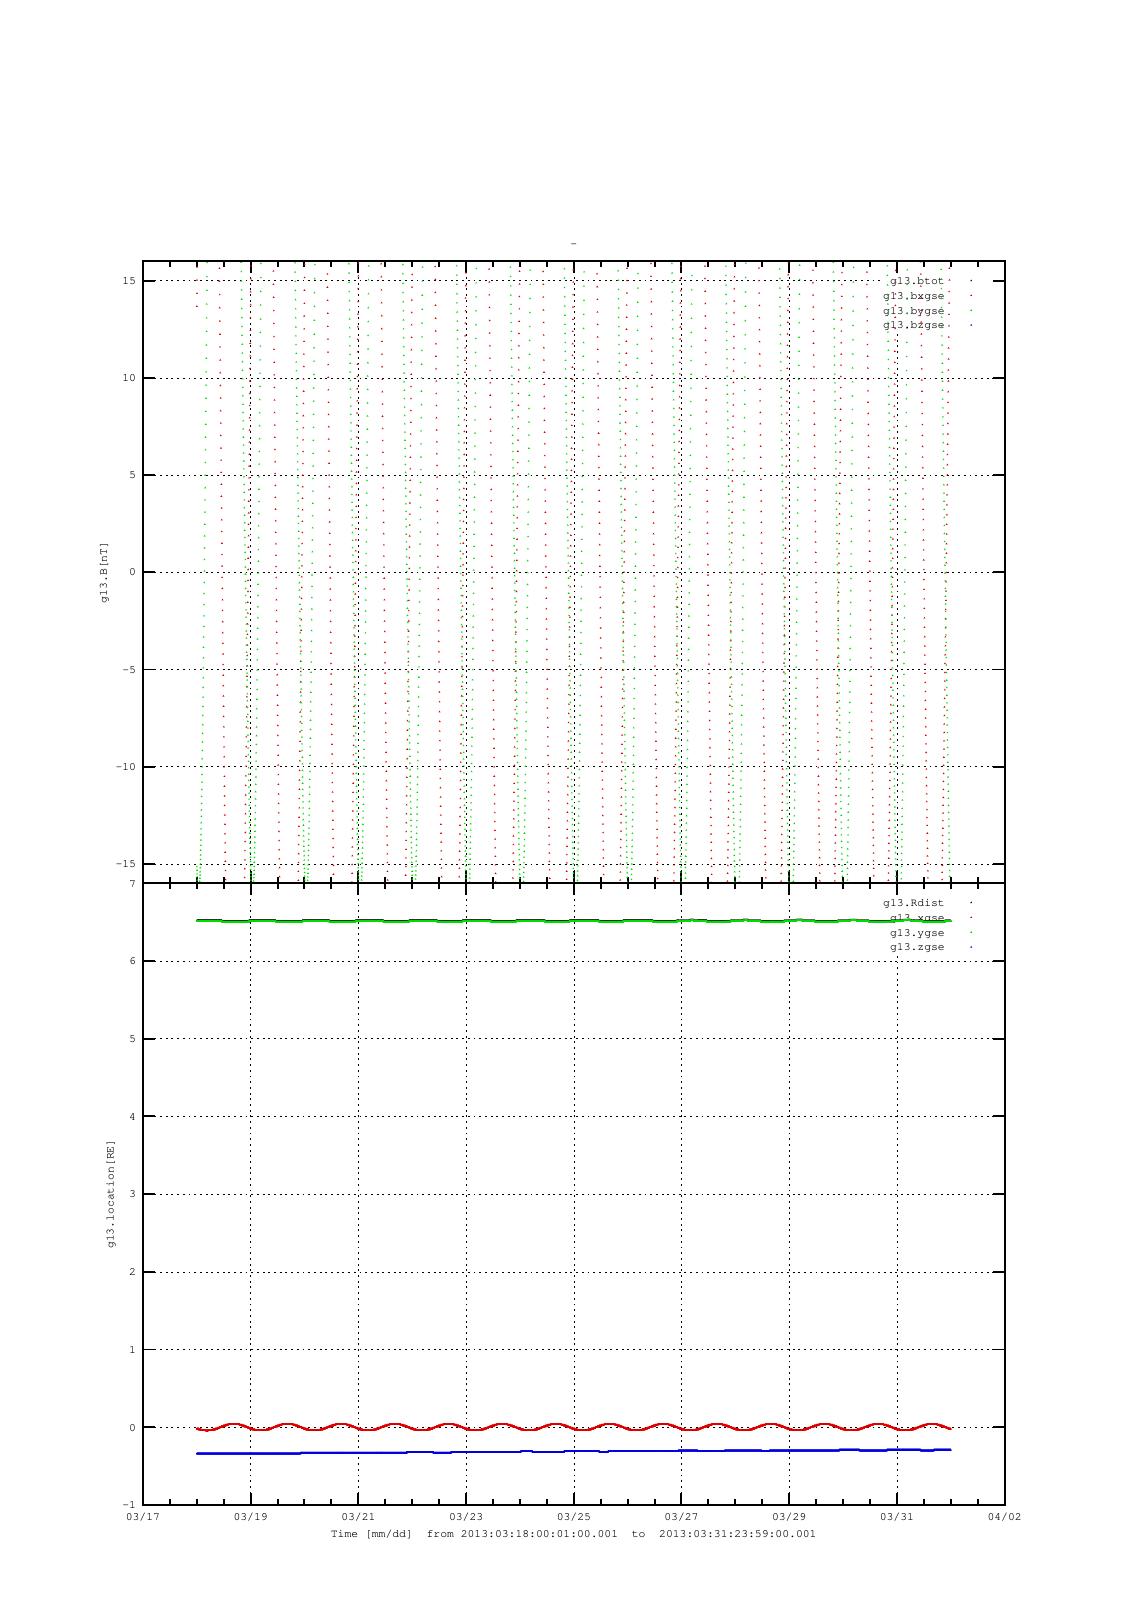Click the g13.ygse legend label
The height and width of the screenshot is (1600, 1131).
coord(916,932)
